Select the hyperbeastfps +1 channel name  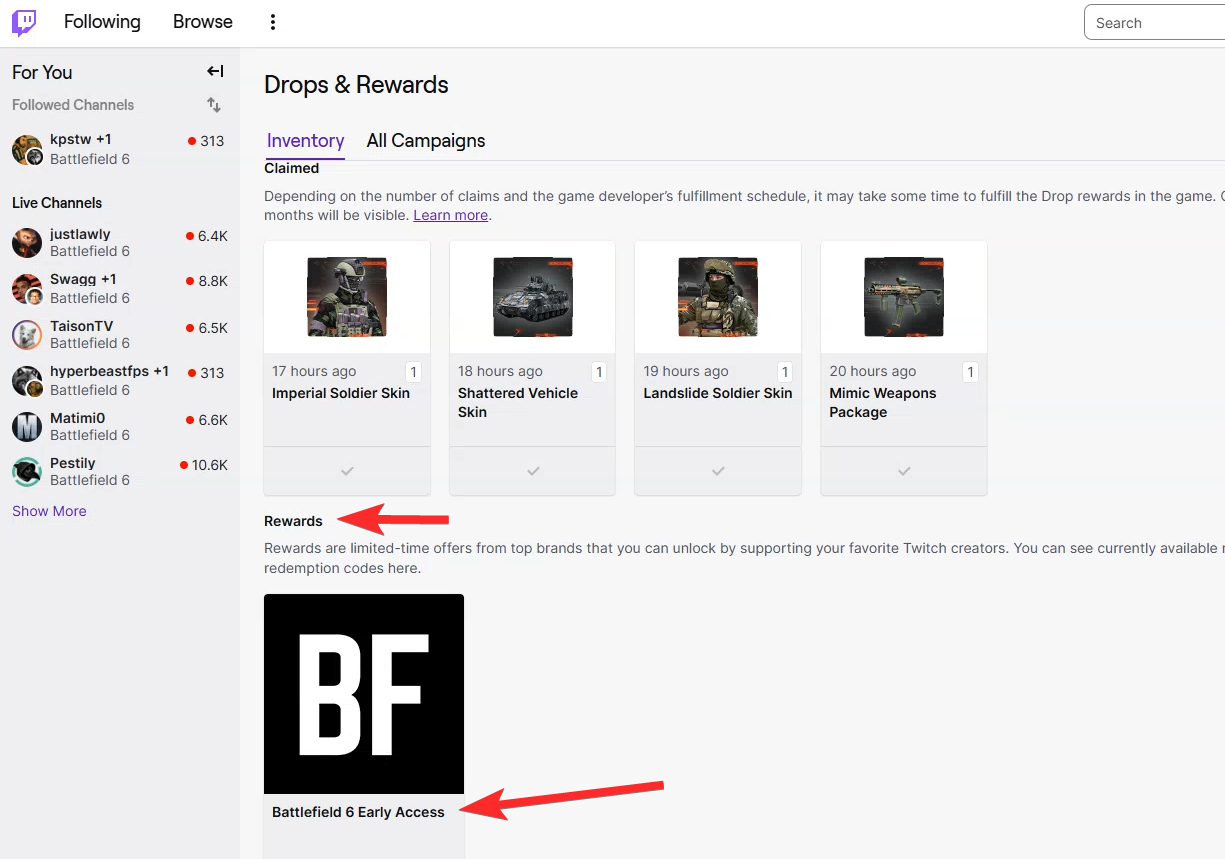tap(109, 371)
